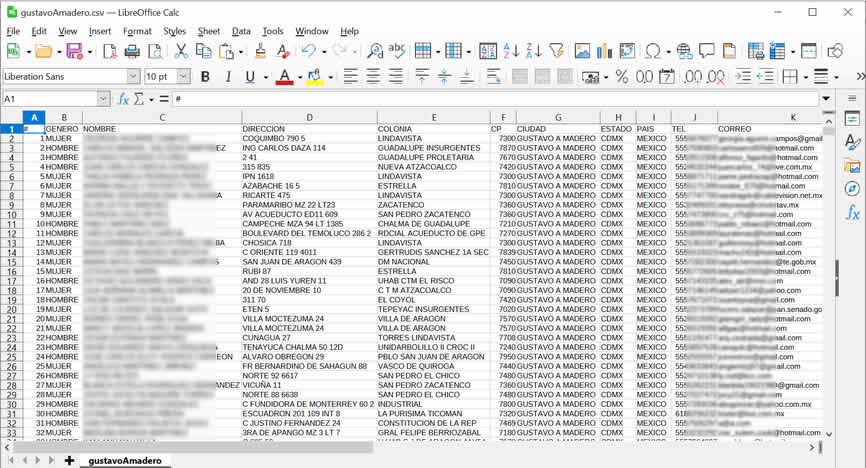This screenshot has height=468, width=866.
Task: Open the Data menu
Action: point(241,31)
